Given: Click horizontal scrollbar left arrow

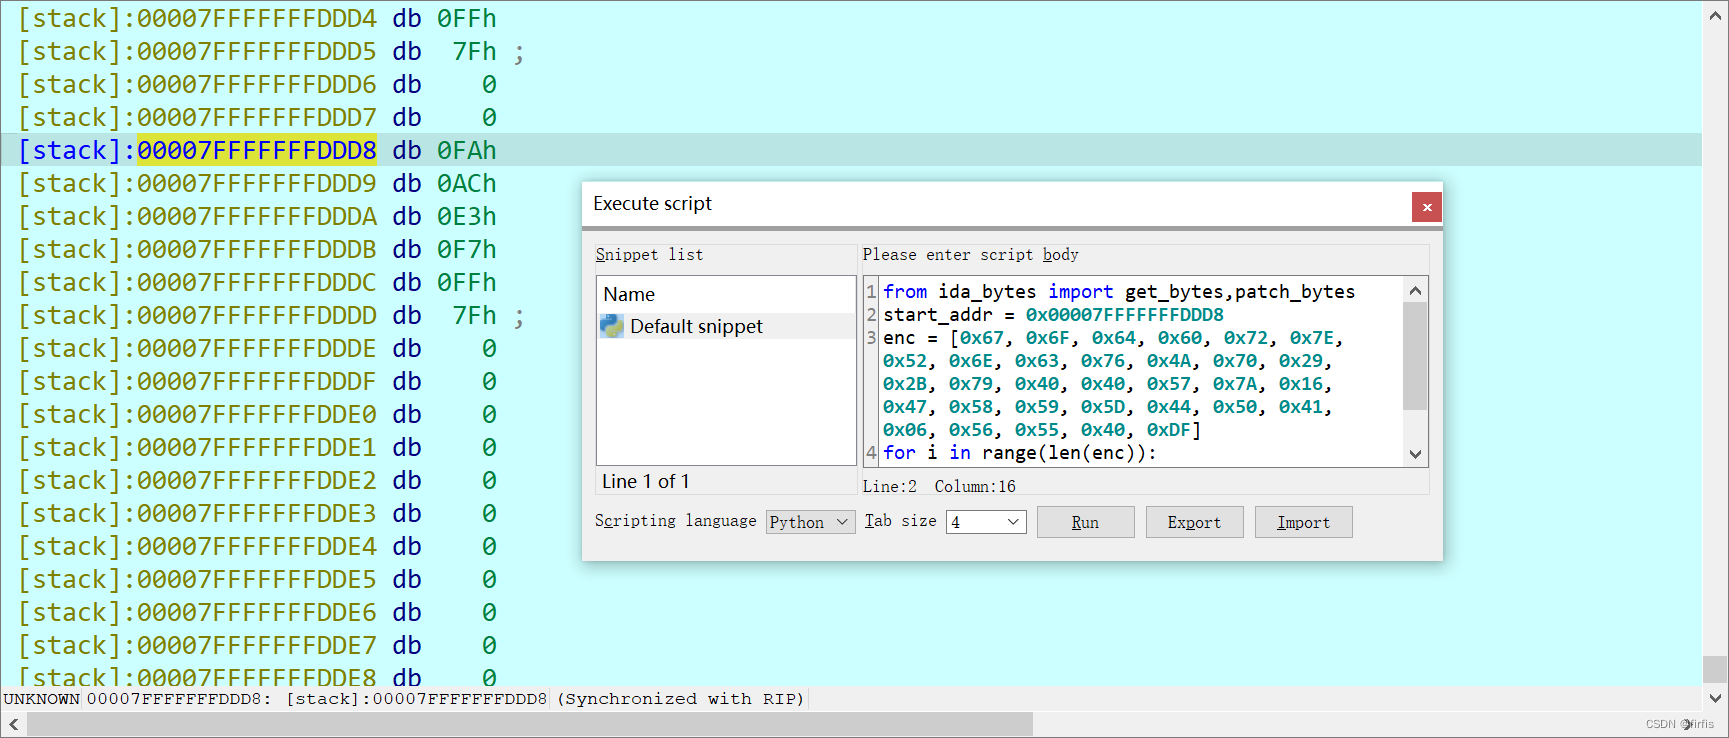Looking at the screenshot, I should pyautogui.click(x=14, y=724).
